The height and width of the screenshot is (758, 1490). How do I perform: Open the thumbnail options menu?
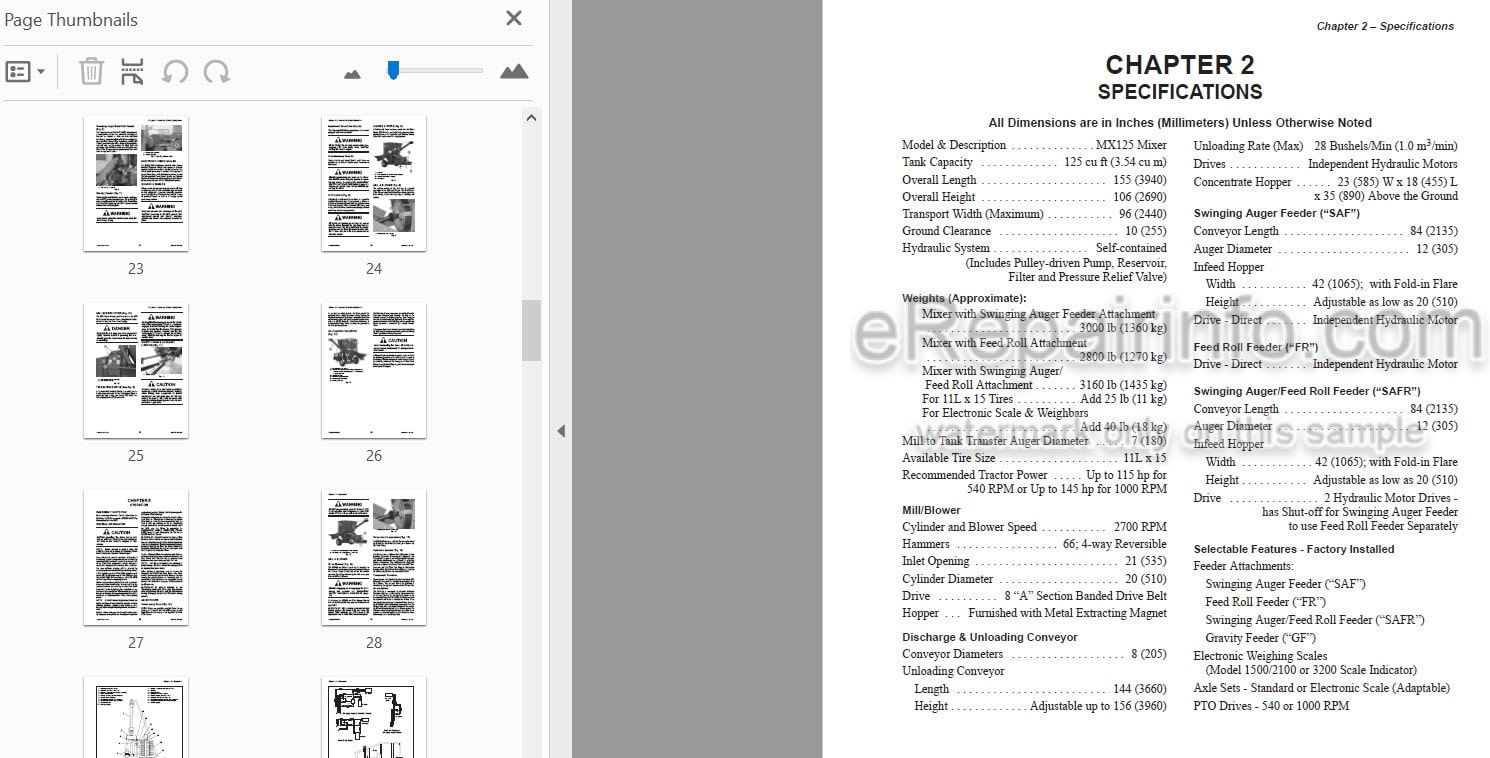(25, 72)
